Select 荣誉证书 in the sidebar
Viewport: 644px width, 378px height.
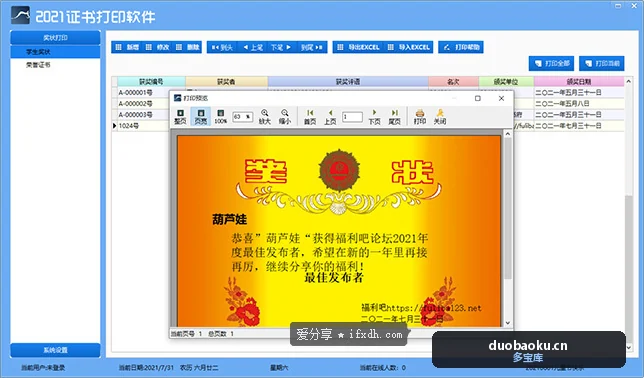coord(38,65)
